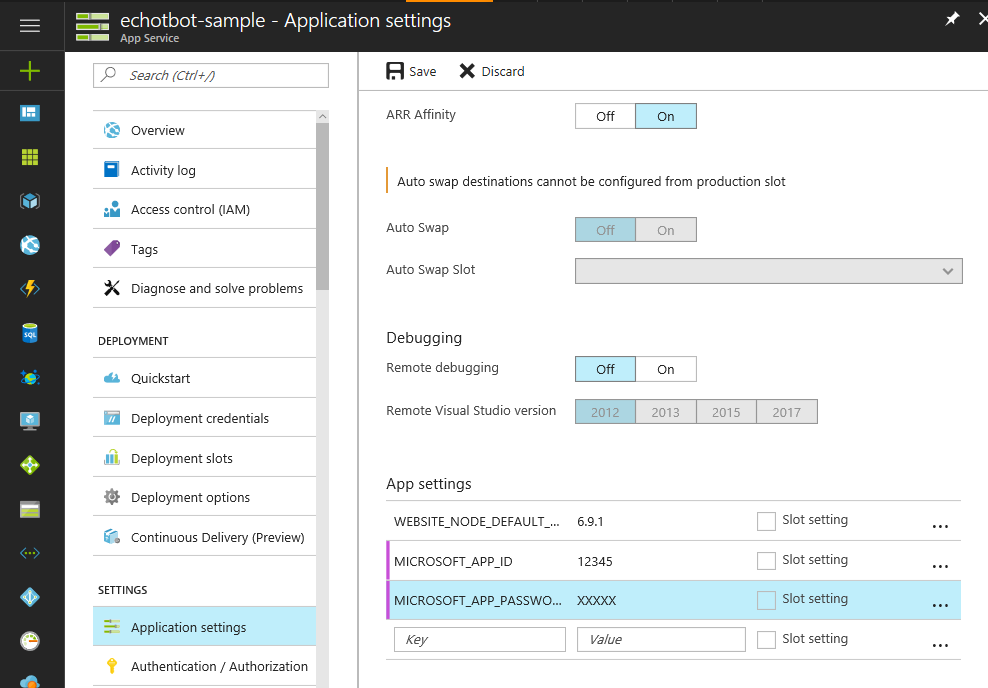Screen dimensions: 988x688
Task: Turn ARR Affinity On
Action: pyautogui.click(x=666, y=116)
